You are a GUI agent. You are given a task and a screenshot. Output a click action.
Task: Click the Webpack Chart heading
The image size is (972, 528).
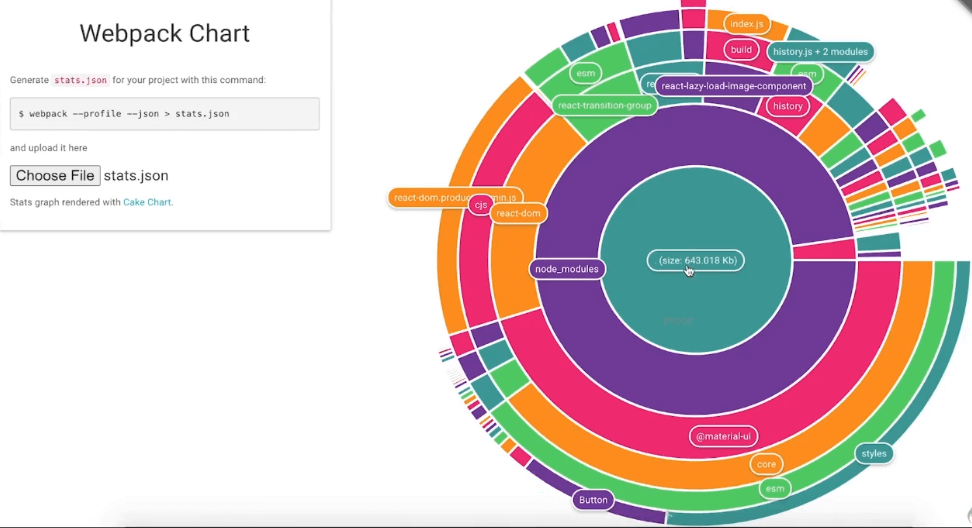164,33
